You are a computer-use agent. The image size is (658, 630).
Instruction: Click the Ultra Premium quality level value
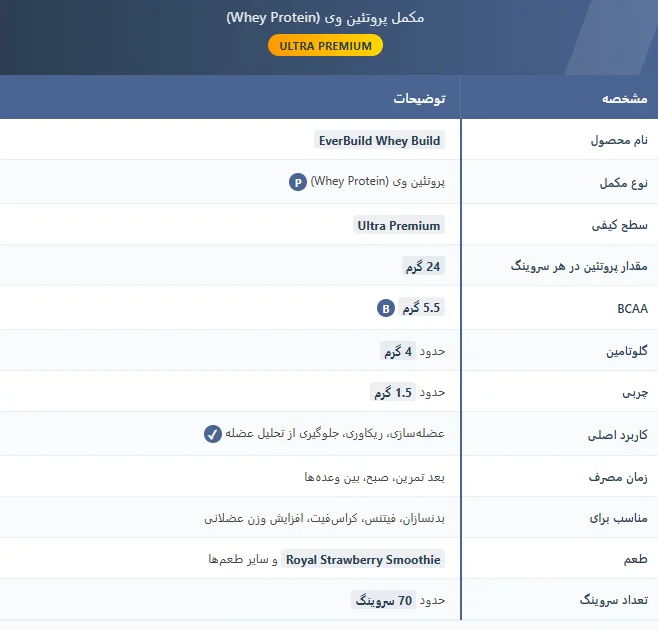click(x=399, y=225)
